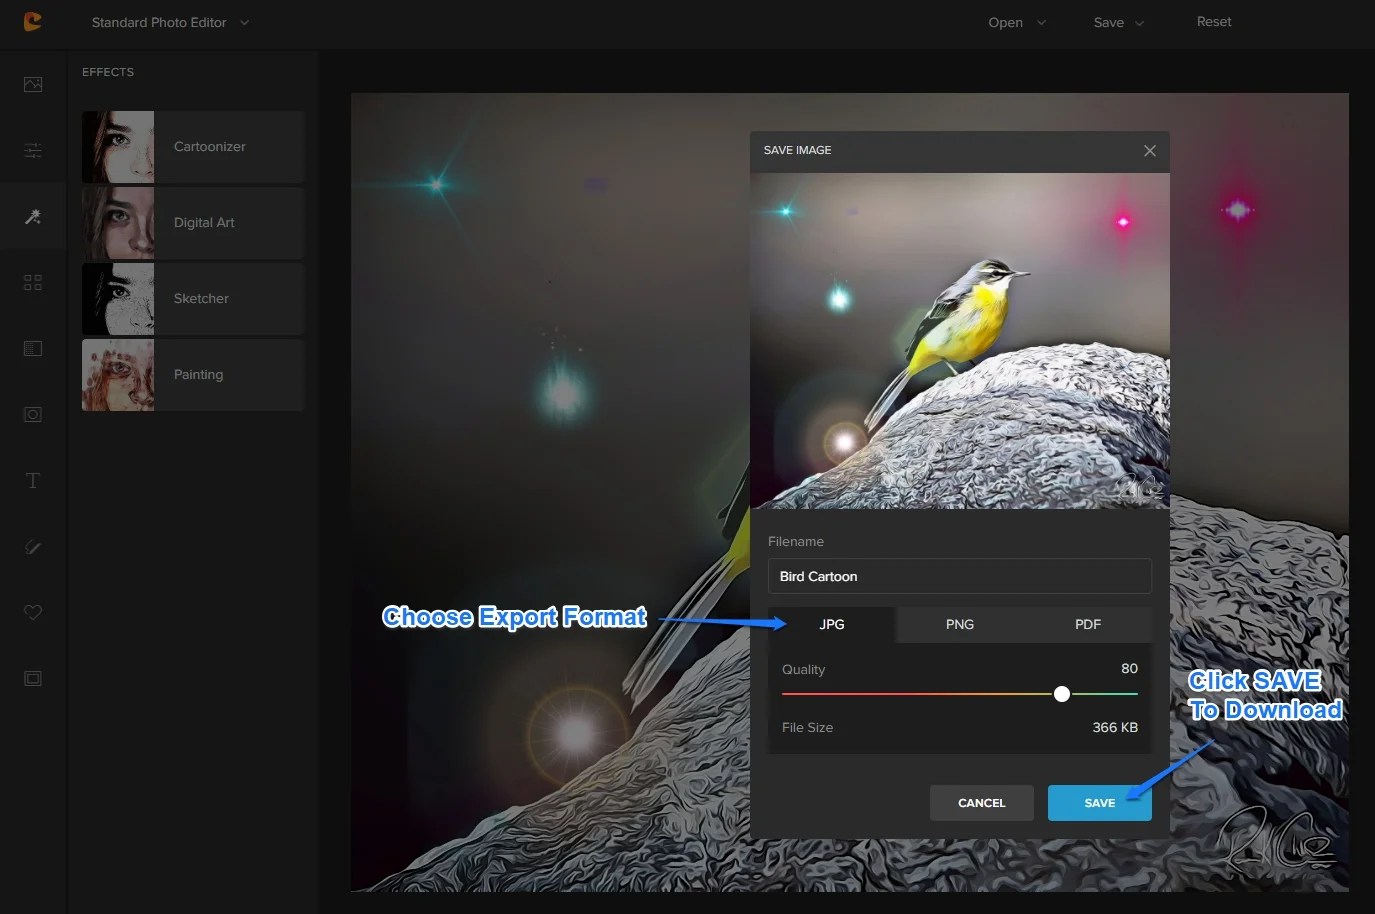The image size is (1375, 914).
Task: Select the Edit image icon at sidebar top
Action: pos(32,84)
